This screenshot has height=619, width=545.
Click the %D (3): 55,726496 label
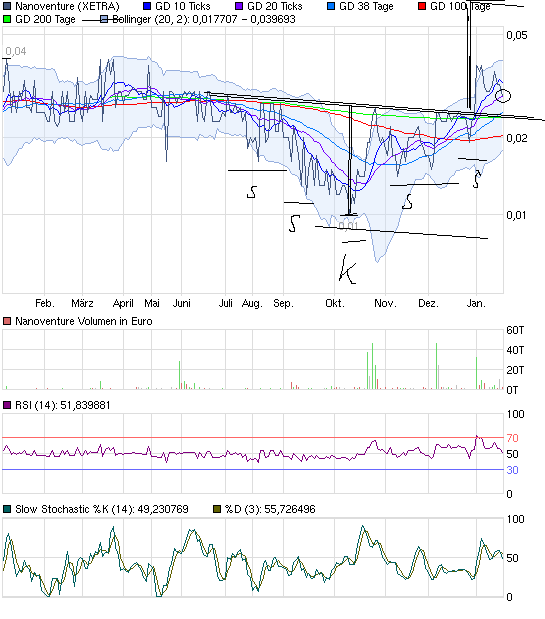pos(270,509)
